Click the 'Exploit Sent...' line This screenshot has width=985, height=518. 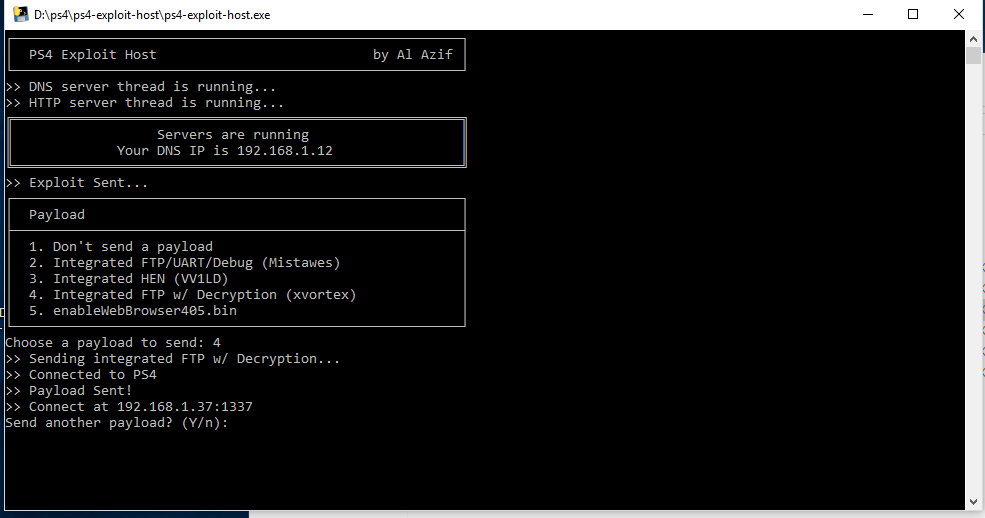[x=77, y=183]
